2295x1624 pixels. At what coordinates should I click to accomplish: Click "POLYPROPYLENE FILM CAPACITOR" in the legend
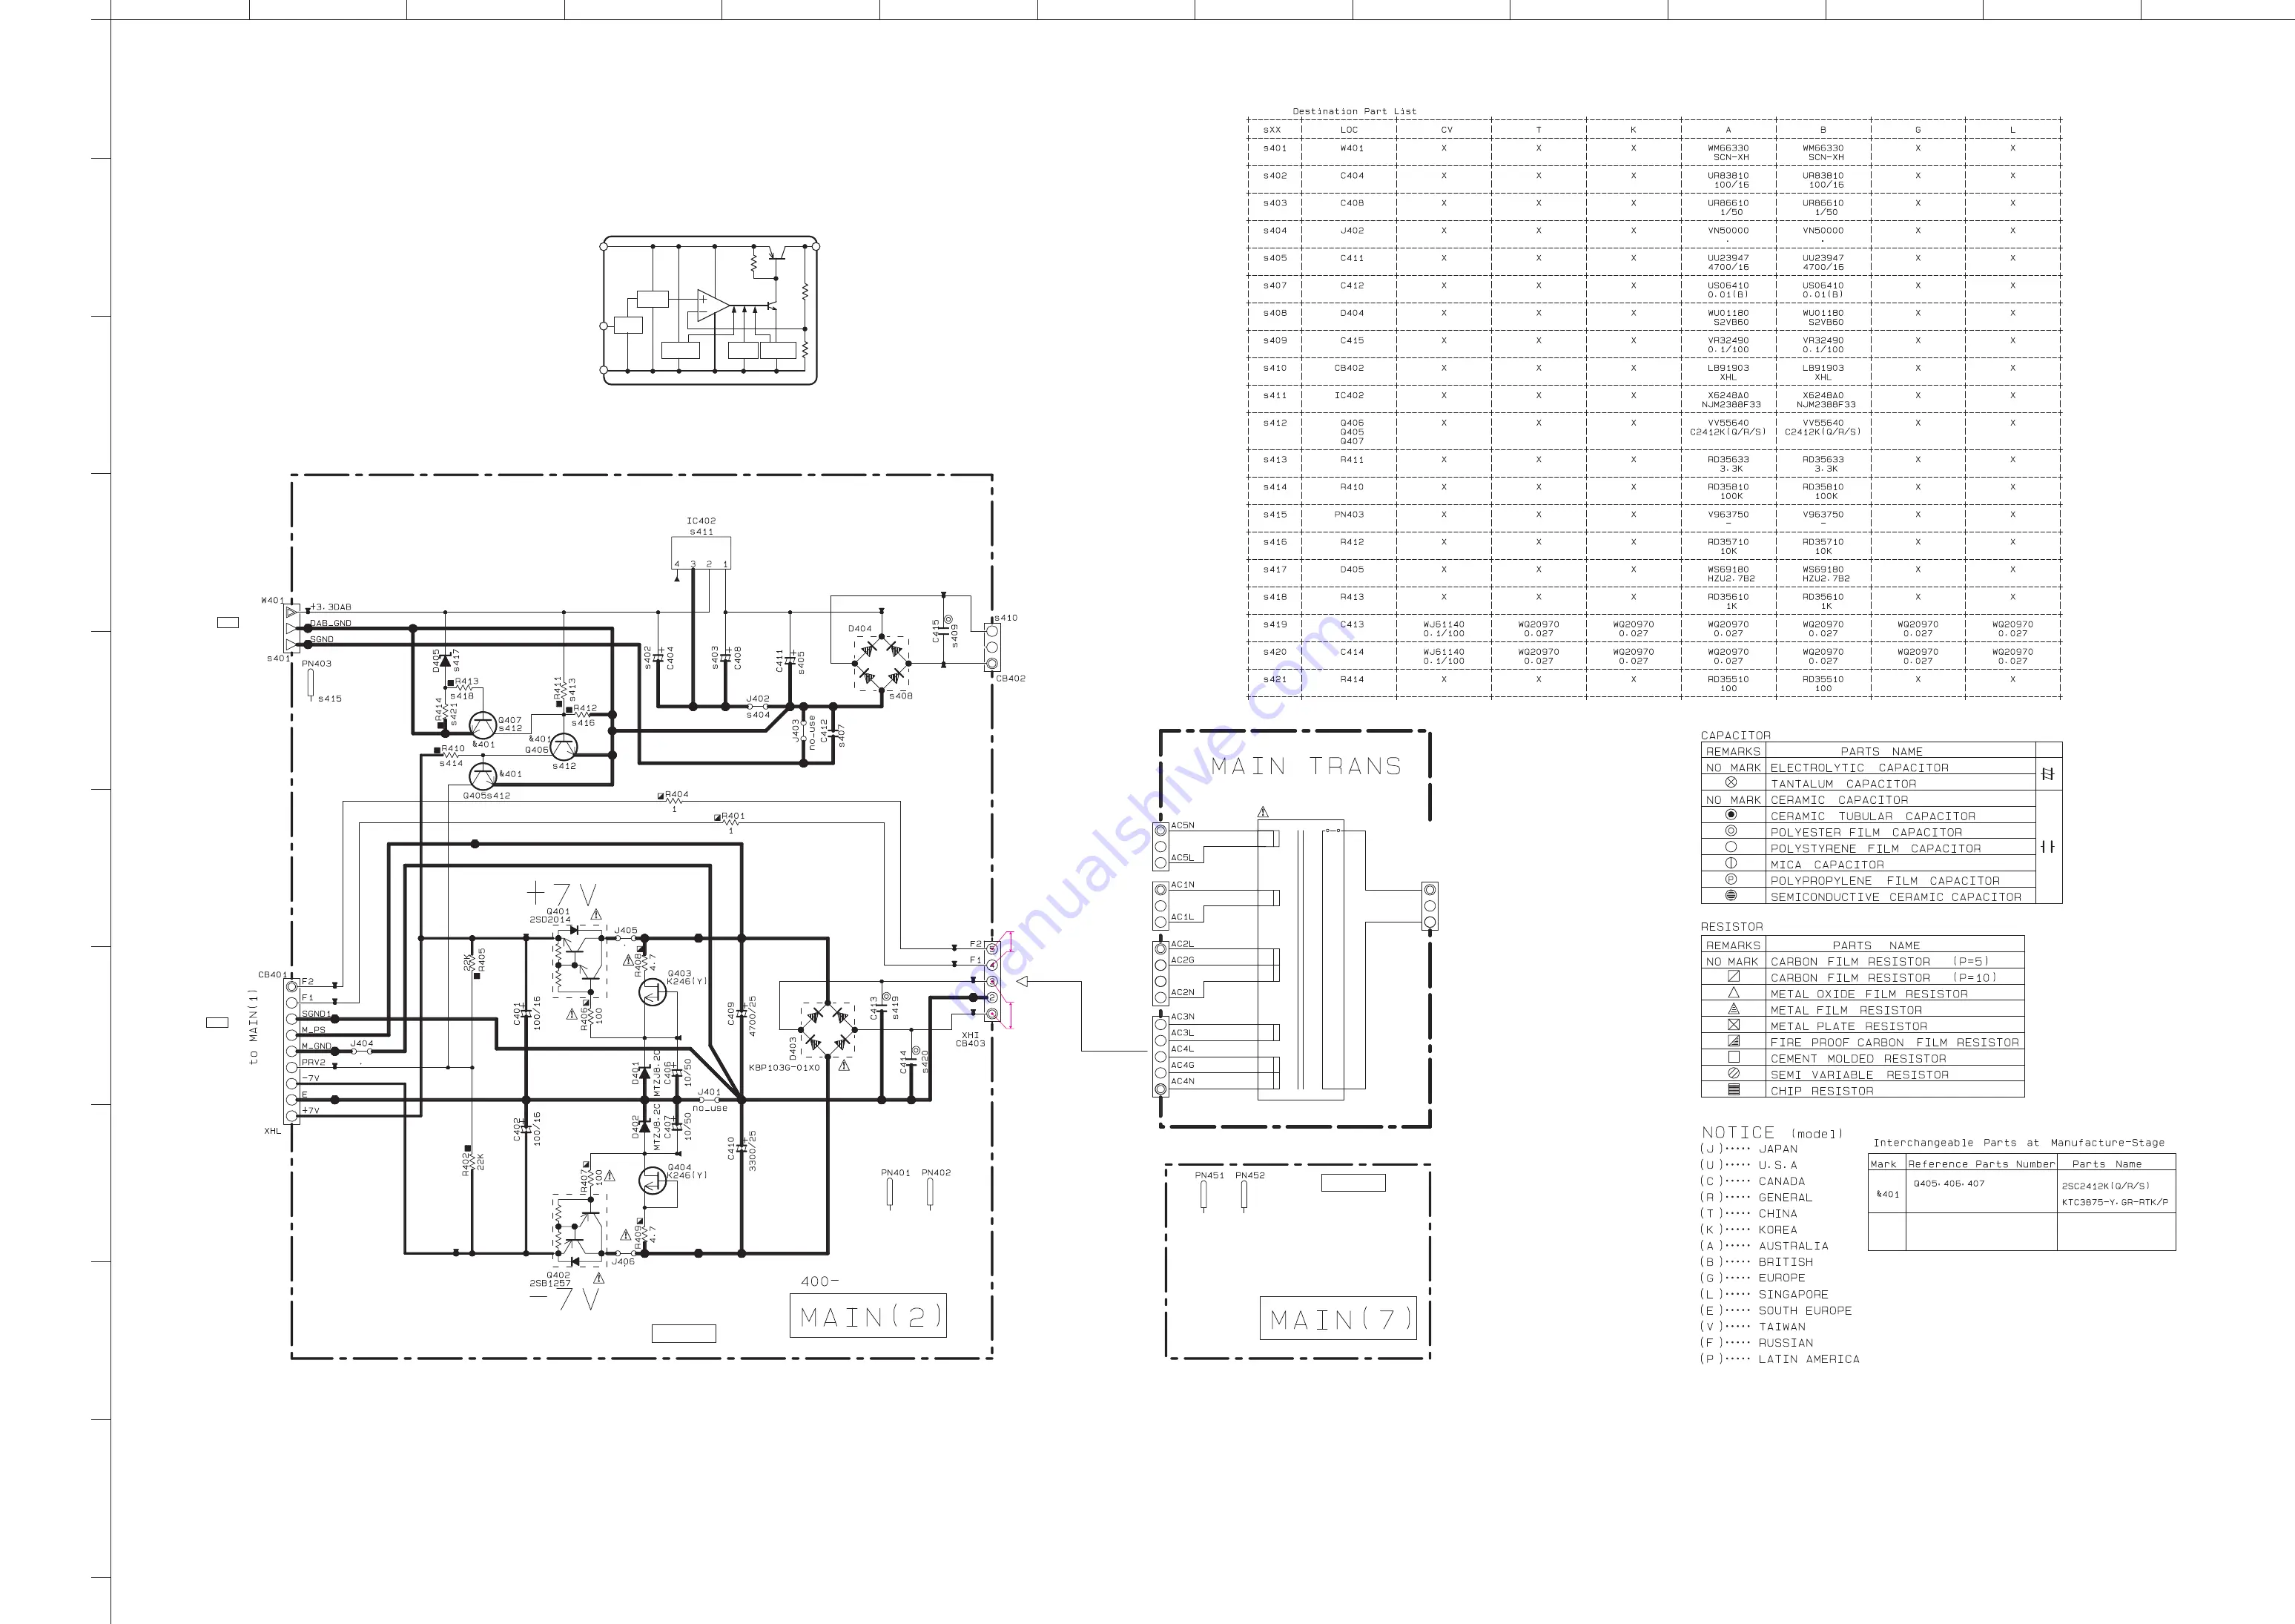click(1885, 880)
